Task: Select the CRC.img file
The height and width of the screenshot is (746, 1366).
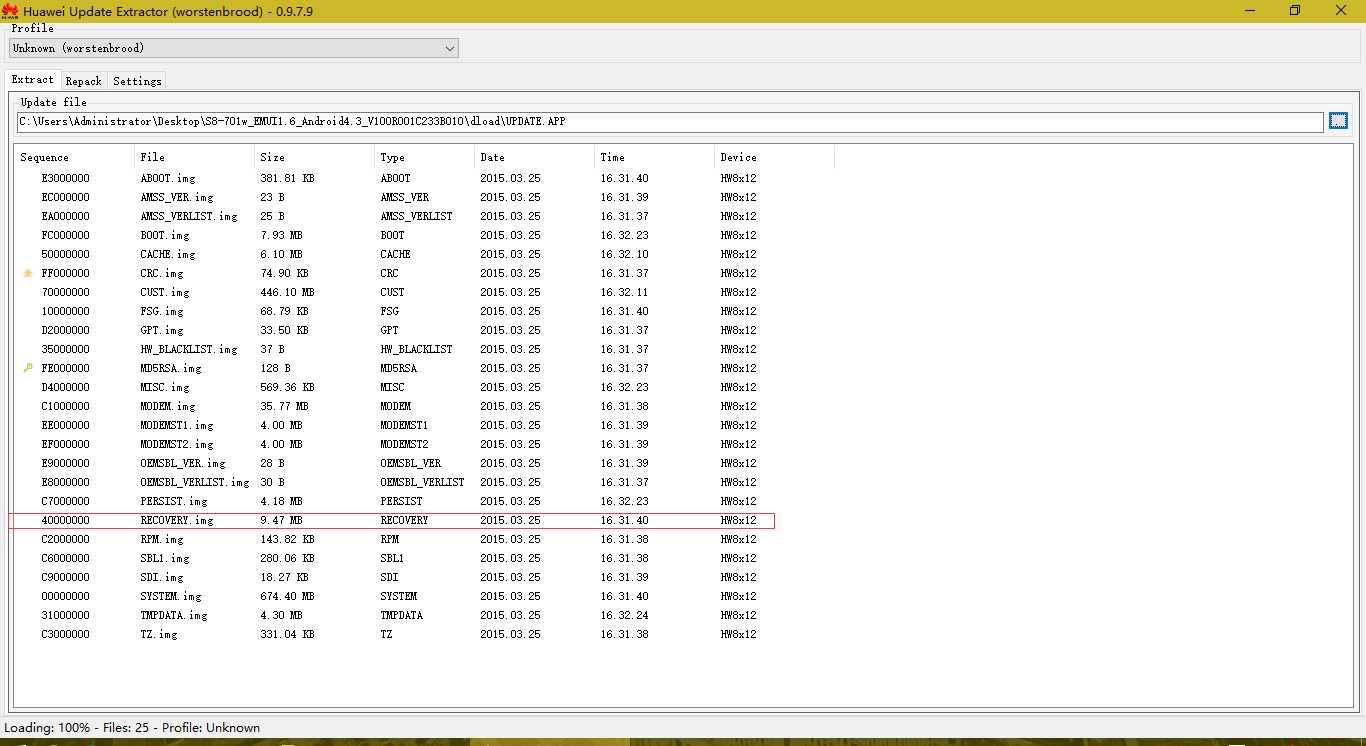Action: 162,273
